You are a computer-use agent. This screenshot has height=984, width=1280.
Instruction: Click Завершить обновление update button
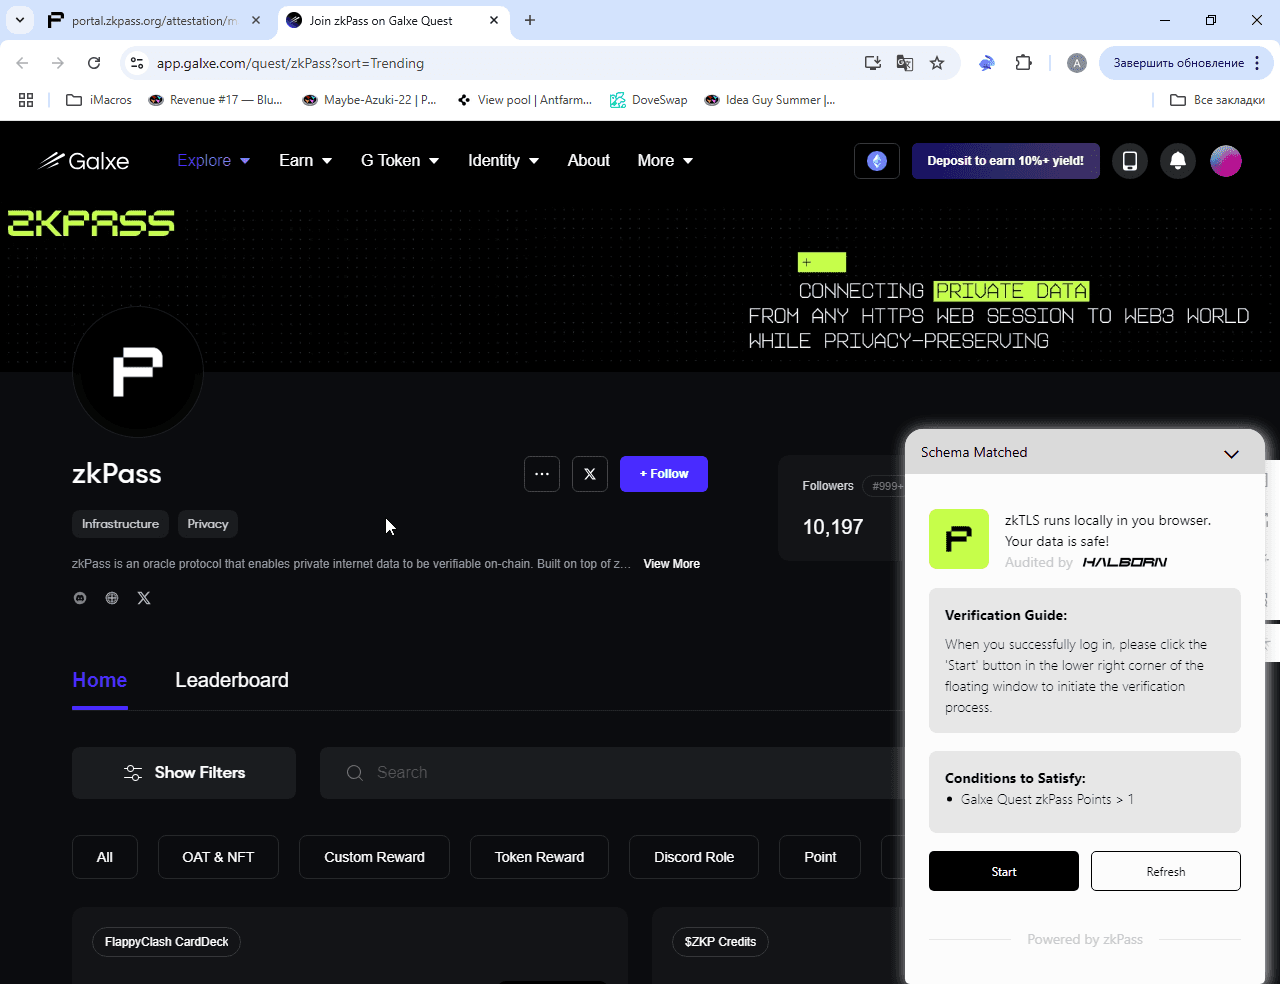coord(1186,63)
